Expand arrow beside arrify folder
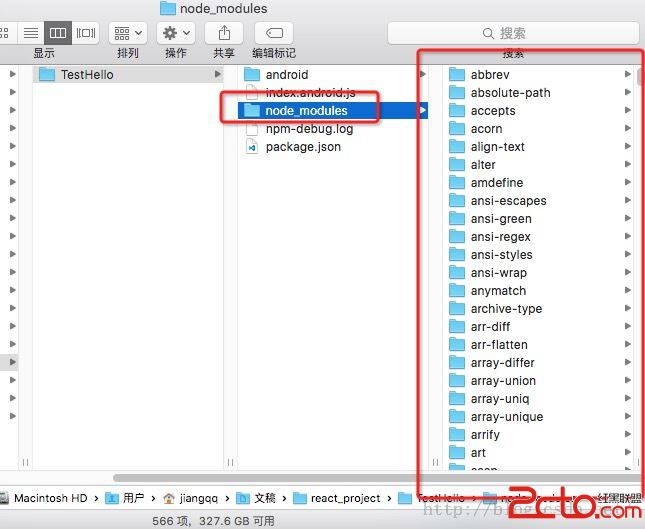This screenshot has width=645, height=529. 628,435
